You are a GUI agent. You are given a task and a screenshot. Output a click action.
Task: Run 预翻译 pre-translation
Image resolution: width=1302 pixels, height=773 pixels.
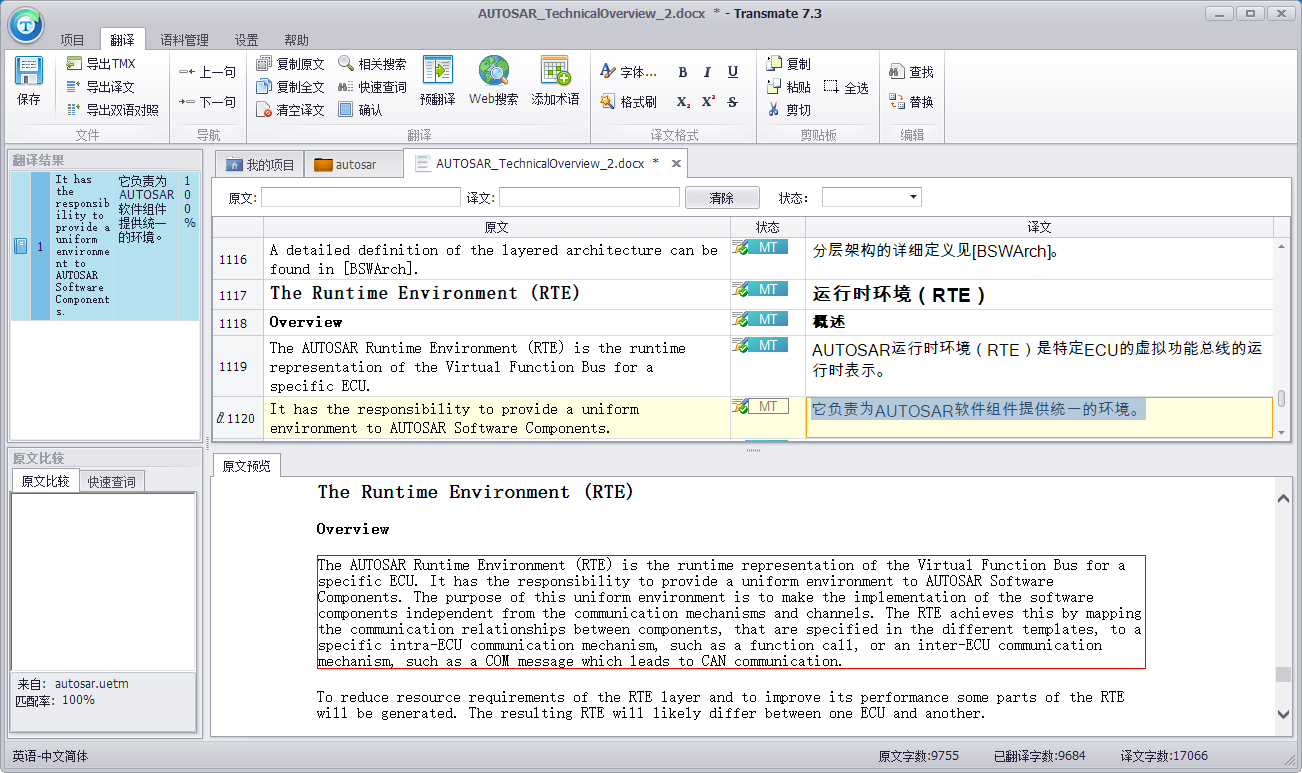click(x=437, y=81)
